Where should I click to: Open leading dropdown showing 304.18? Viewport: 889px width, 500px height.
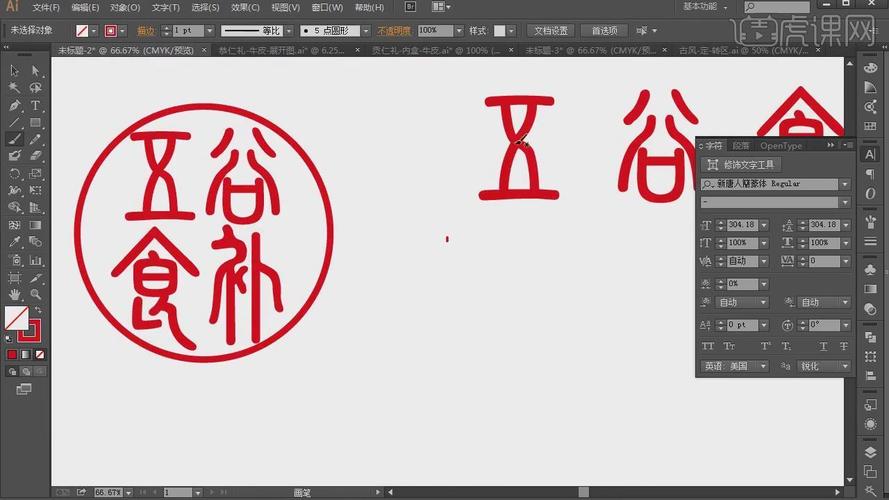tap(845, 225)
